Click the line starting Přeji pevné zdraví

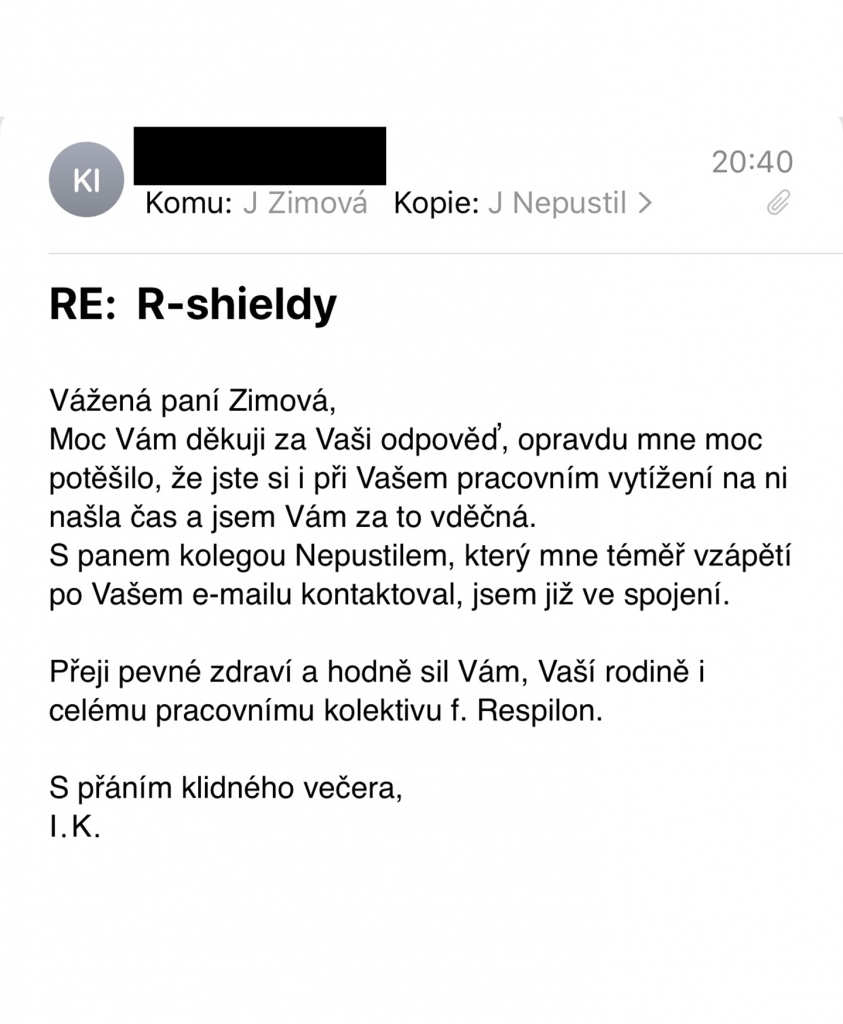[x=377, y=672]
